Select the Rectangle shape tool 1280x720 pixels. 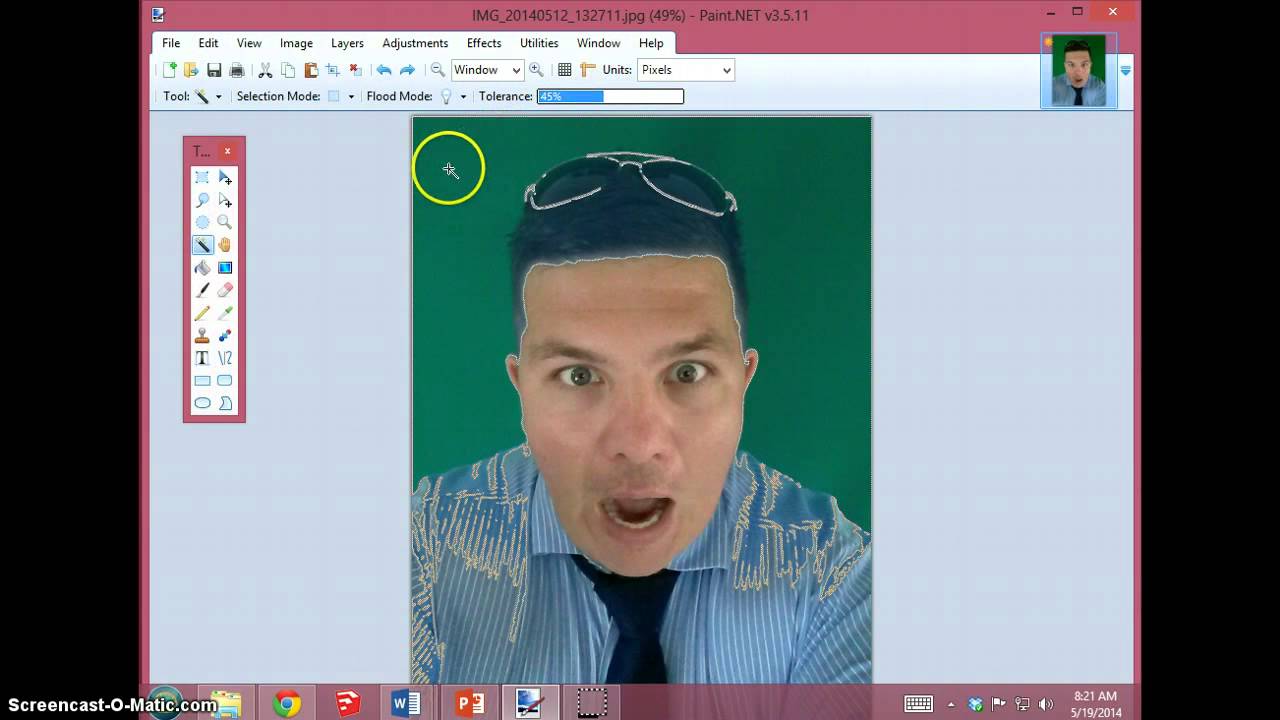click(x=202, y=380)
